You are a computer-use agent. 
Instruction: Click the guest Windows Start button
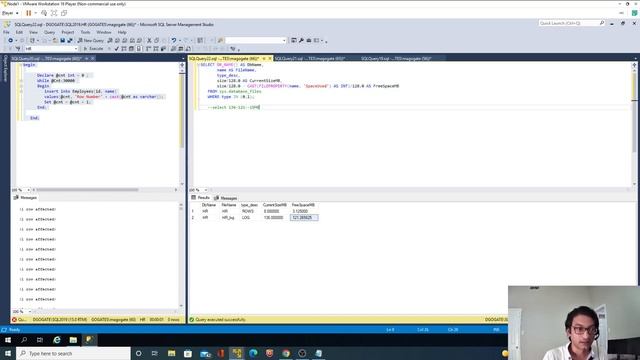(8, 340)
